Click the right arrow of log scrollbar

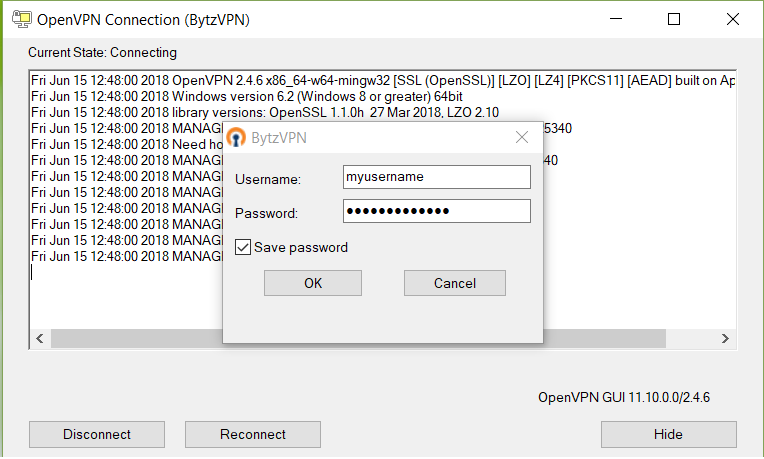click(x=725, y=338)
